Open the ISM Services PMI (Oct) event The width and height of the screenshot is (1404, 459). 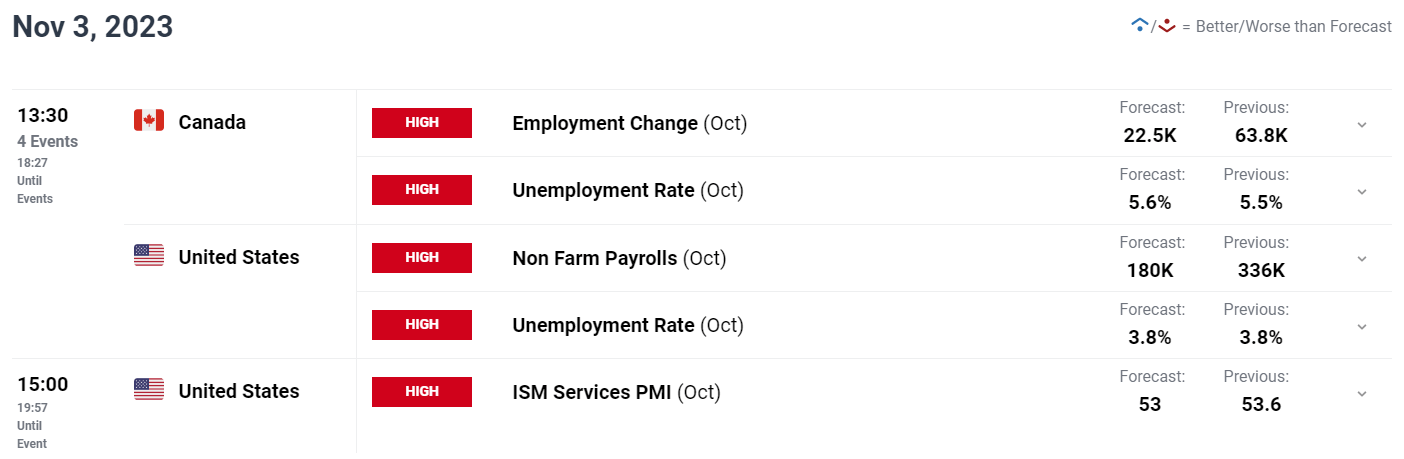click(x=616, y=392)
